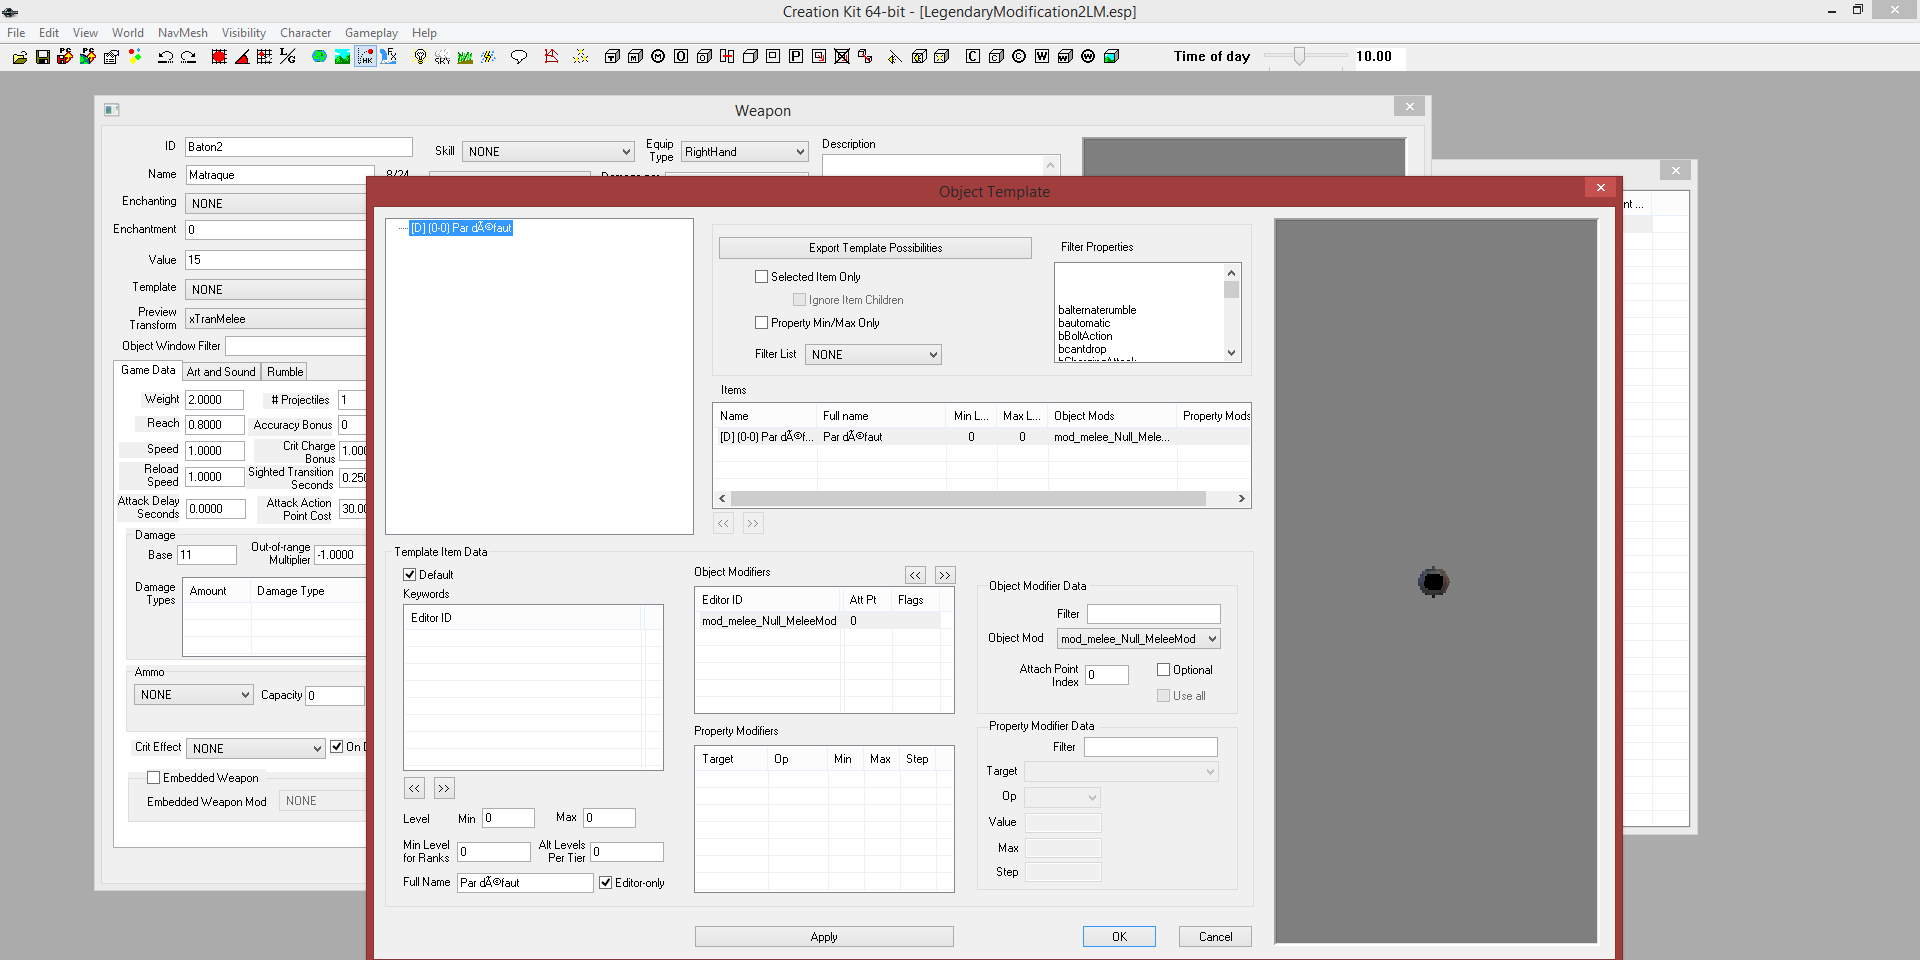Undo the last action using the toolbar arrow

coord(166,57)
